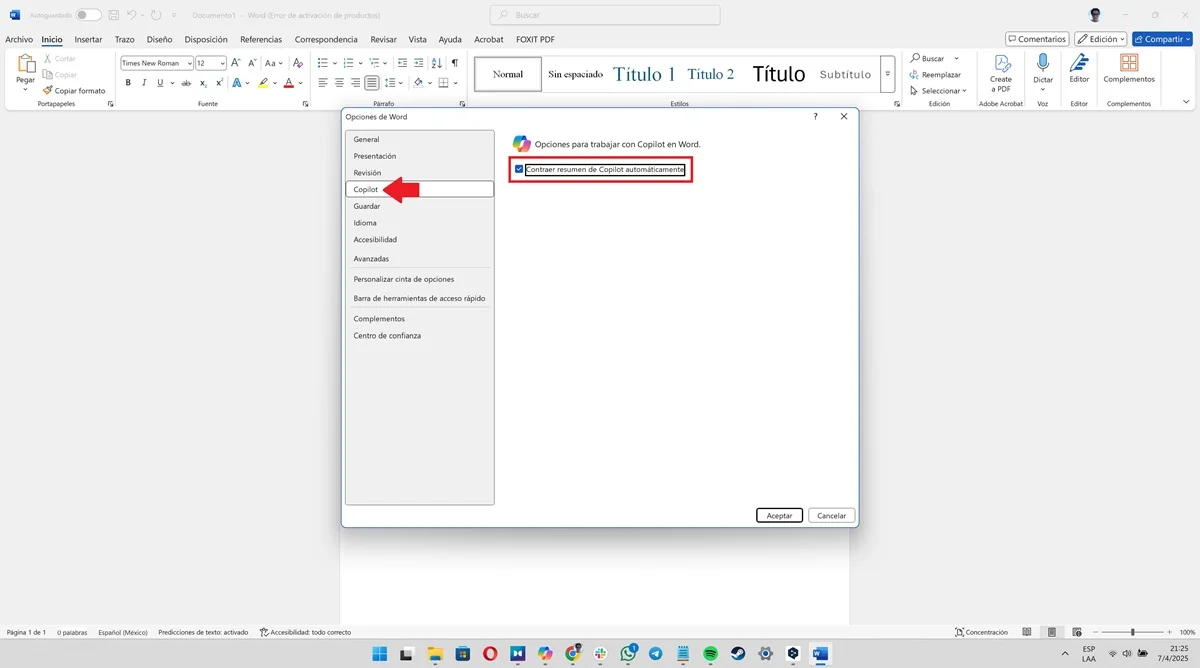This screenshot has width=1200, height=668.
Task: Decrease font size with the shrink font icon
Action: pos(251,63)
